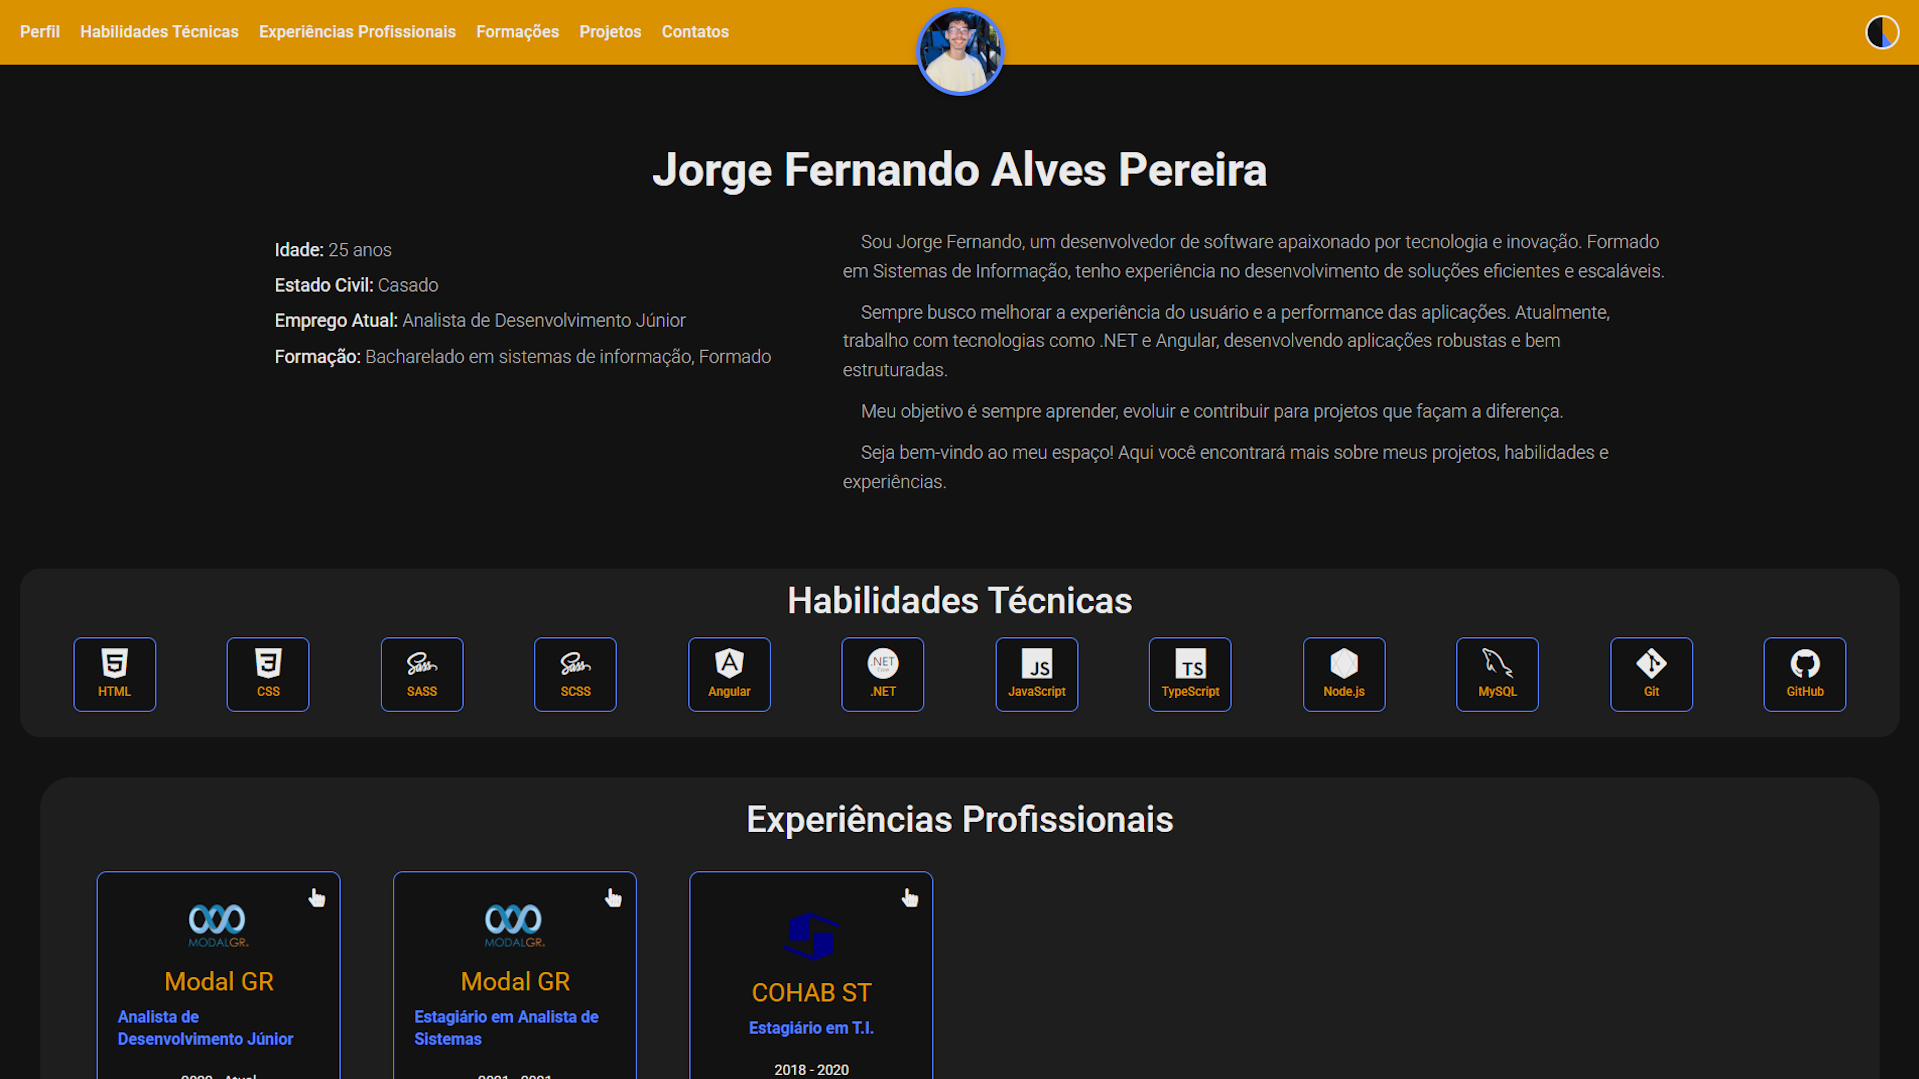Click the Node.js skill card
The height and width of the screenshot is (1079, 1919).
[x=1344, y=674]
